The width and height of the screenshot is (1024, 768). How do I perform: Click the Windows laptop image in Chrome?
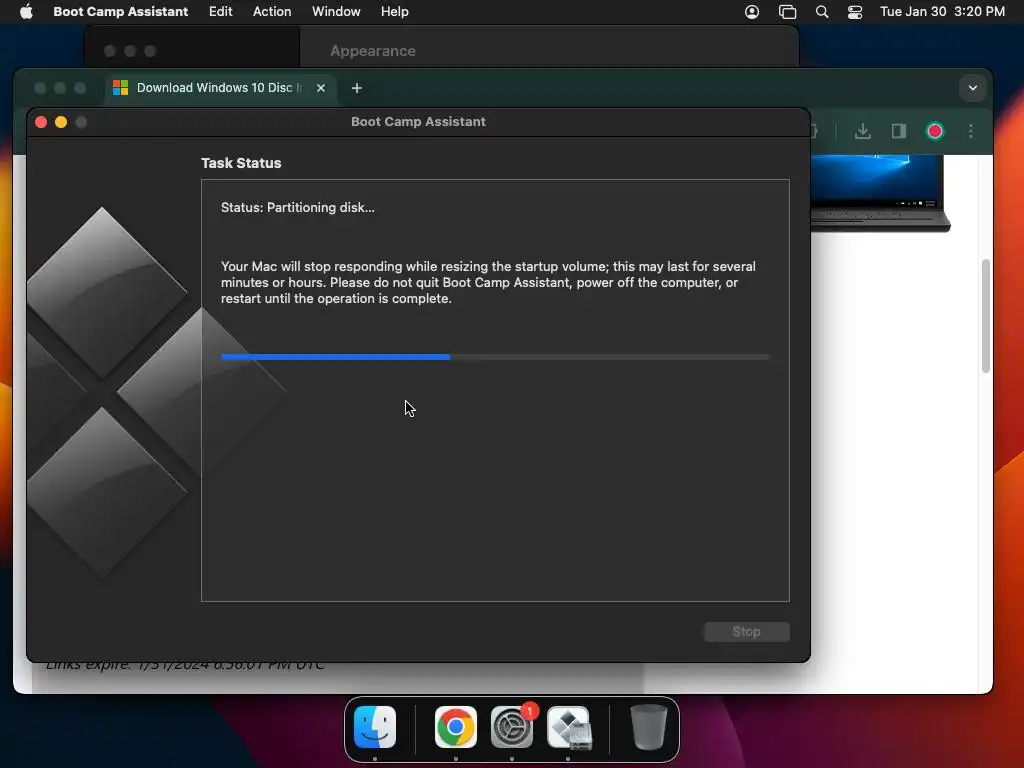click(880, 193)
